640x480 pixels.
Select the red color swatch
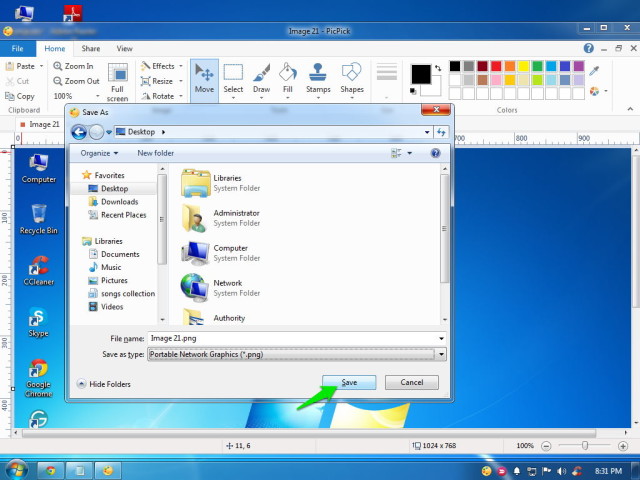tap(496, 66)
